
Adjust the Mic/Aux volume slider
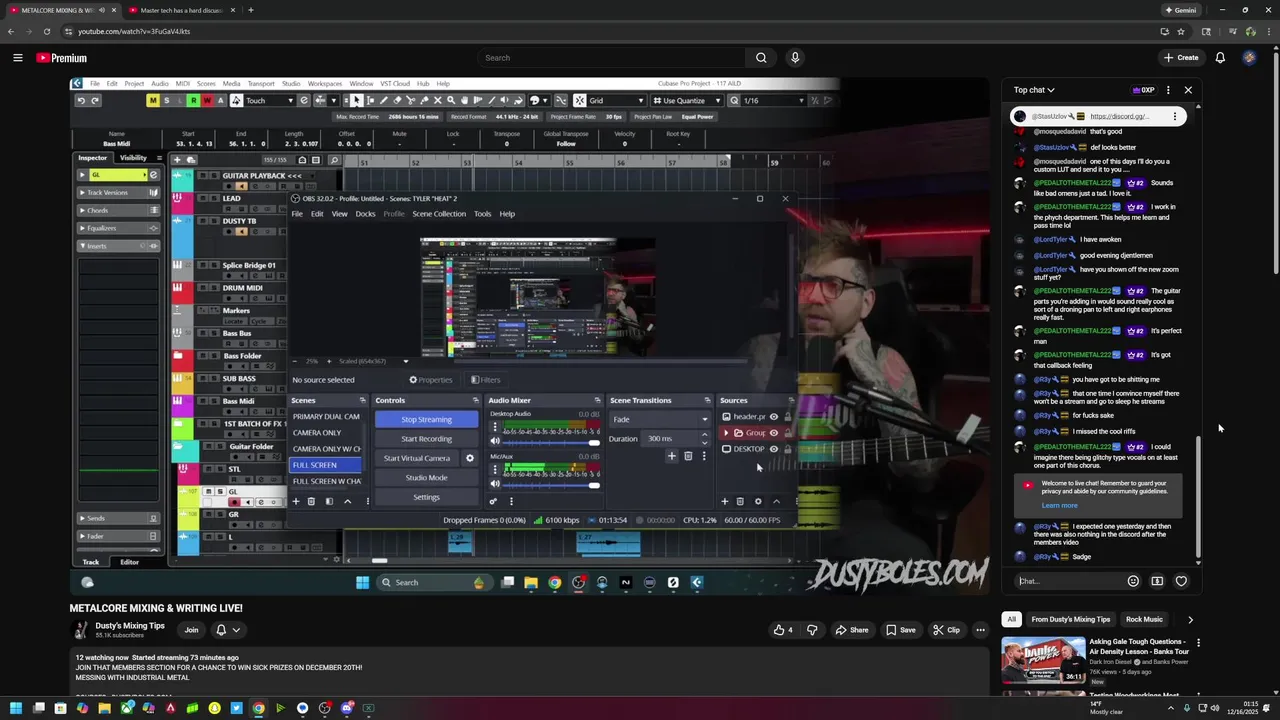click(552, 485)
